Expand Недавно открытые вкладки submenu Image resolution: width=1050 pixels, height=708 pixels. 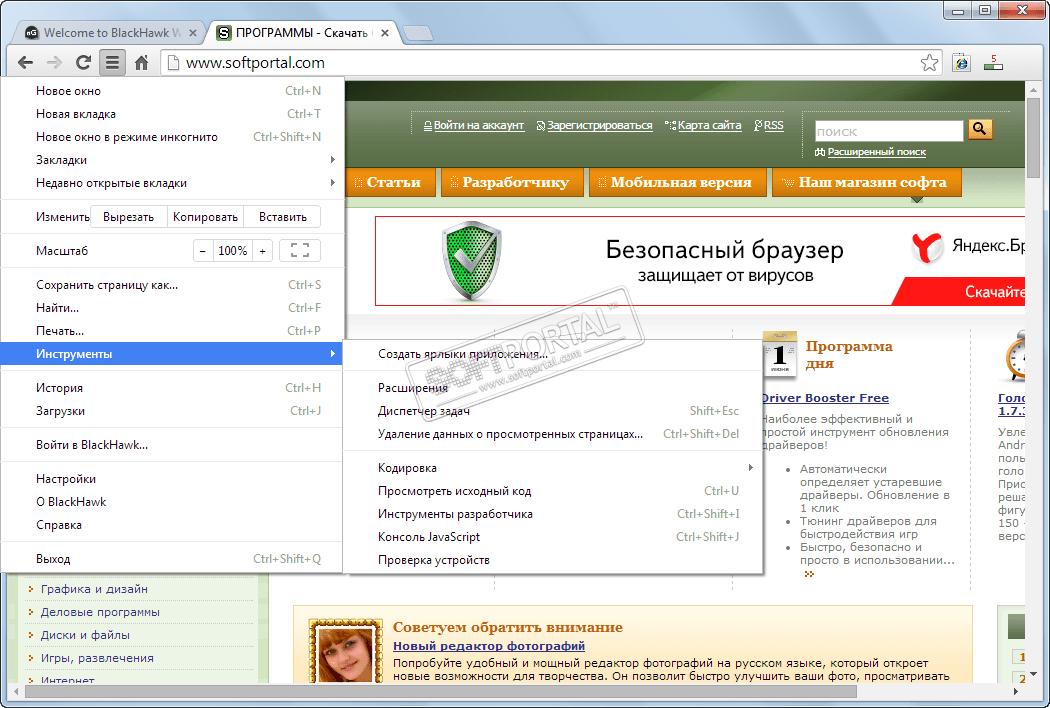click(x=171, y=183)
